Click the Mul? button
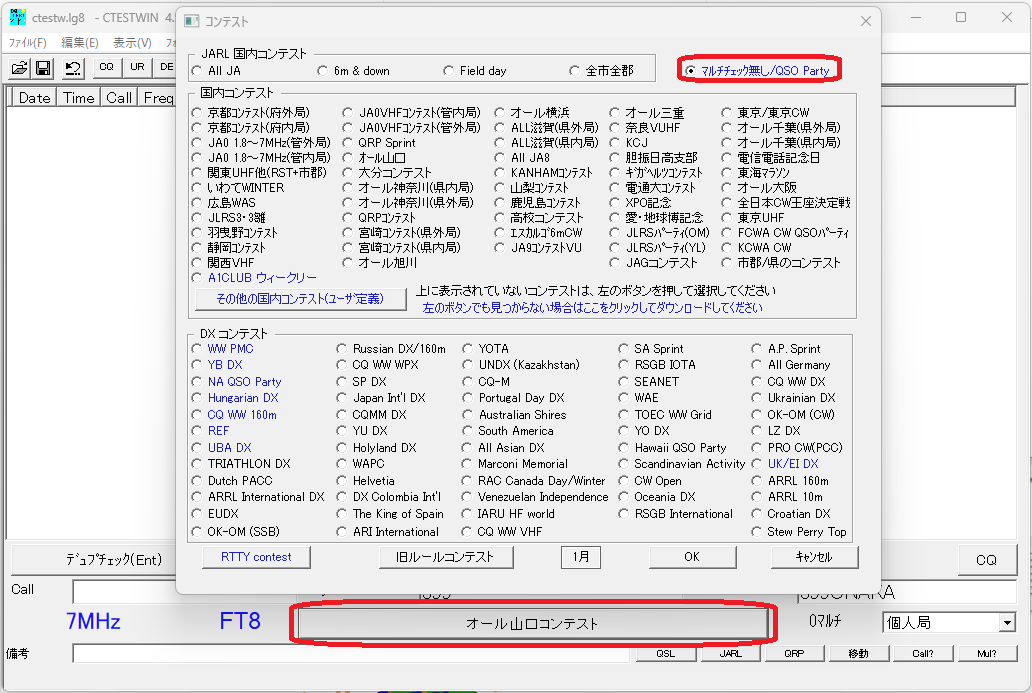 [x=987, y=654]
